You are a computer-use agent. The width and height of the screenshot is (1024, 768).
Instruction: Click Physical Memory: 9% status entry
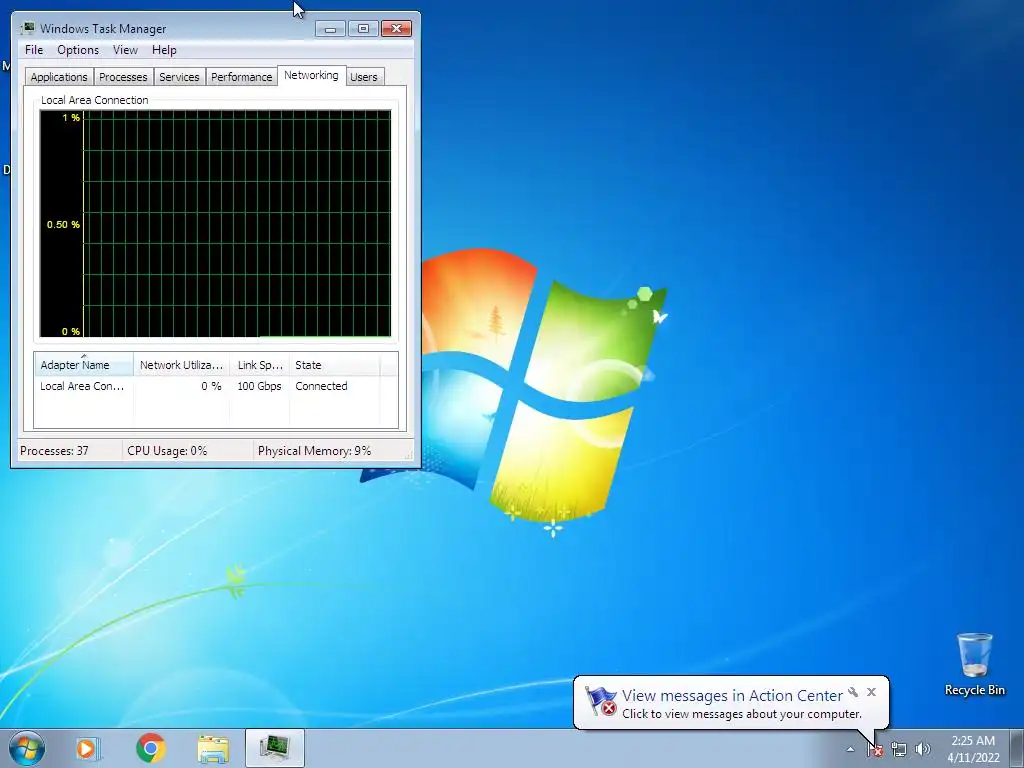(x=314, y=451)
